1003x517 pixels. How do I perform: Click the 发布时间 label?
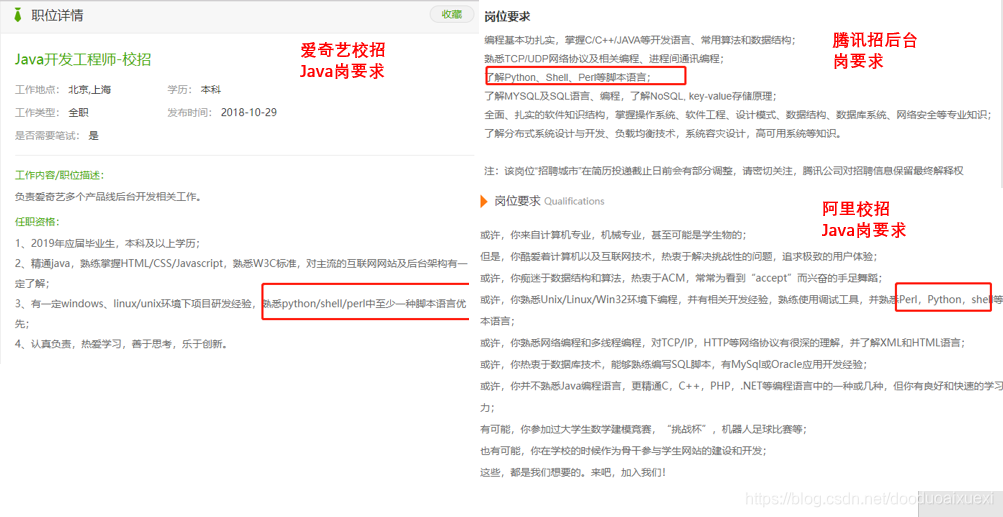pyautogui.click(x=189, y=113)
